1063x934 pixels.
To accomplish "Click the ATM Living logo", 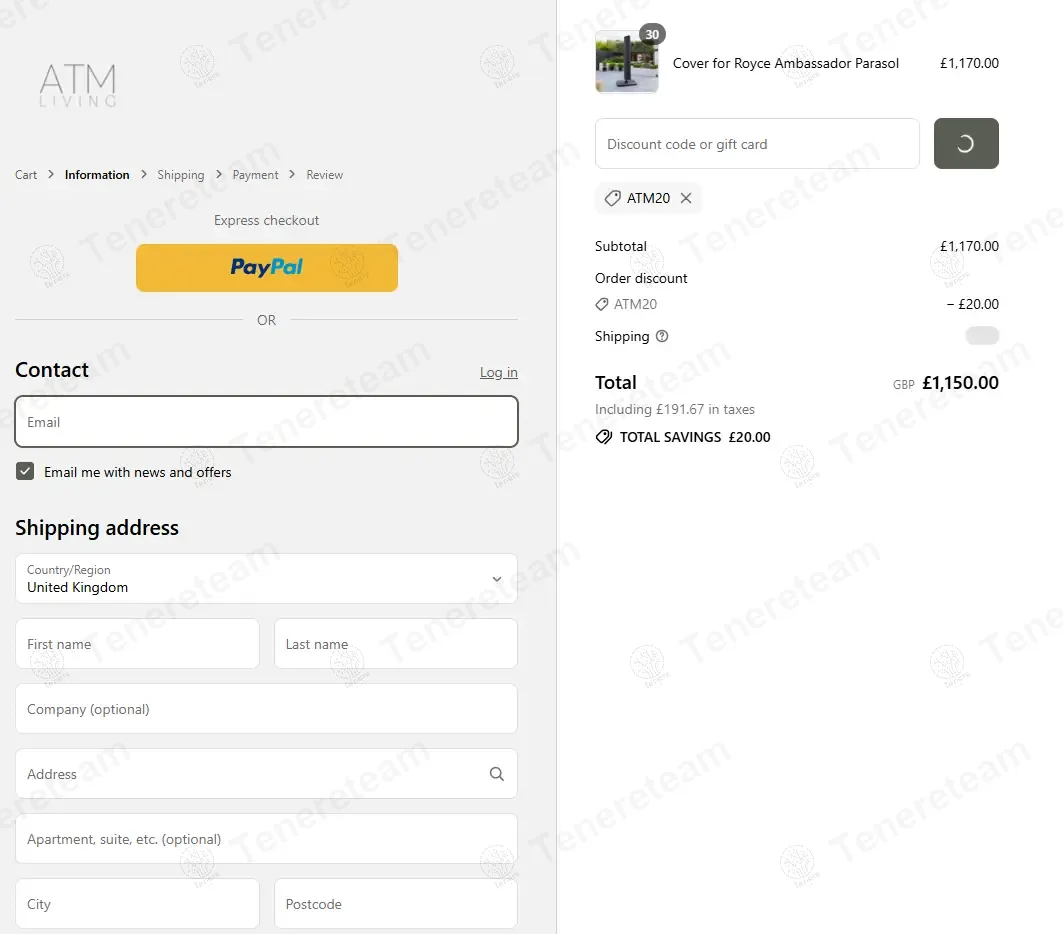I will point(78,85).
